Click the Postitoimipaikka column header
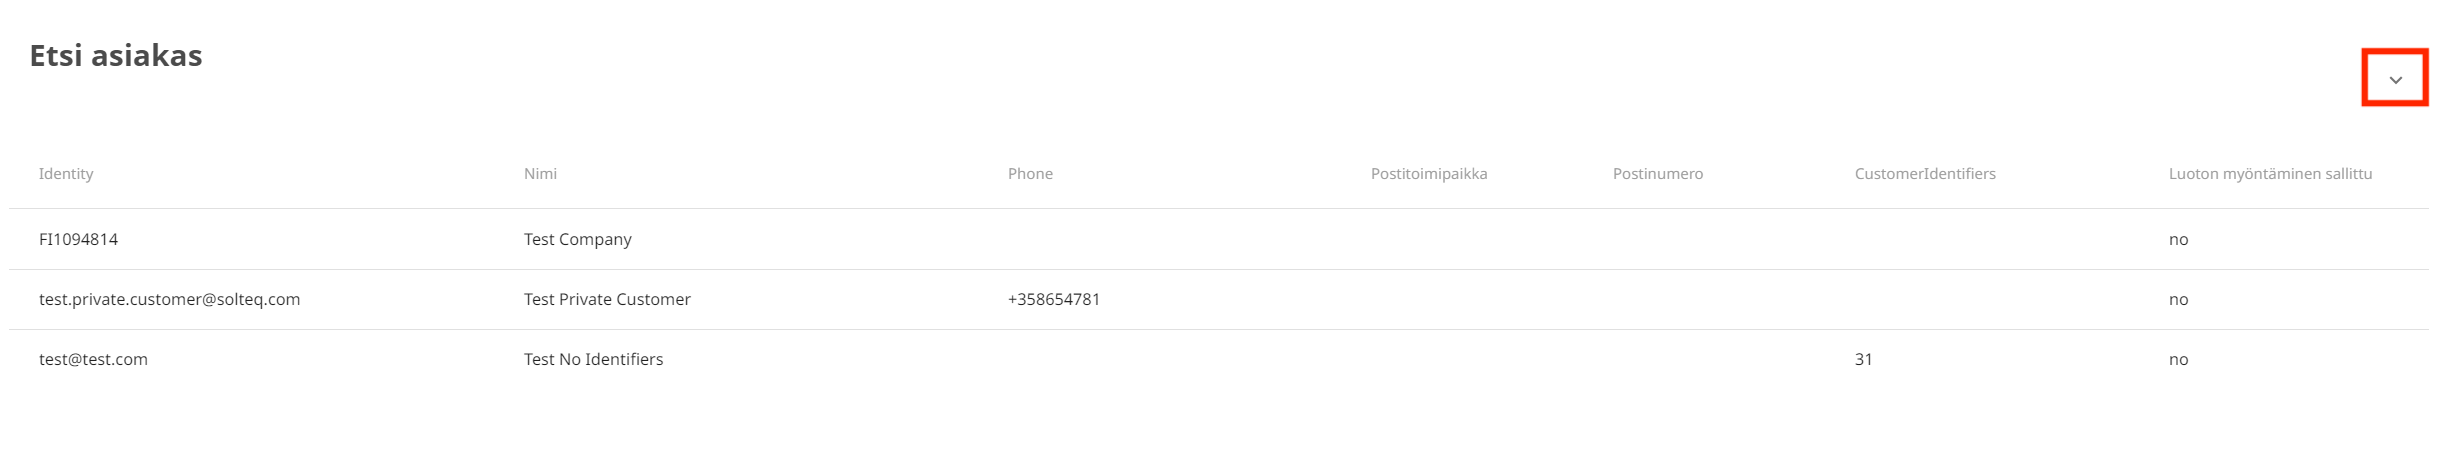Image resolution: width=2447 pixels, height=455 pixels. pyautogui.click(x=1428, y=174)
